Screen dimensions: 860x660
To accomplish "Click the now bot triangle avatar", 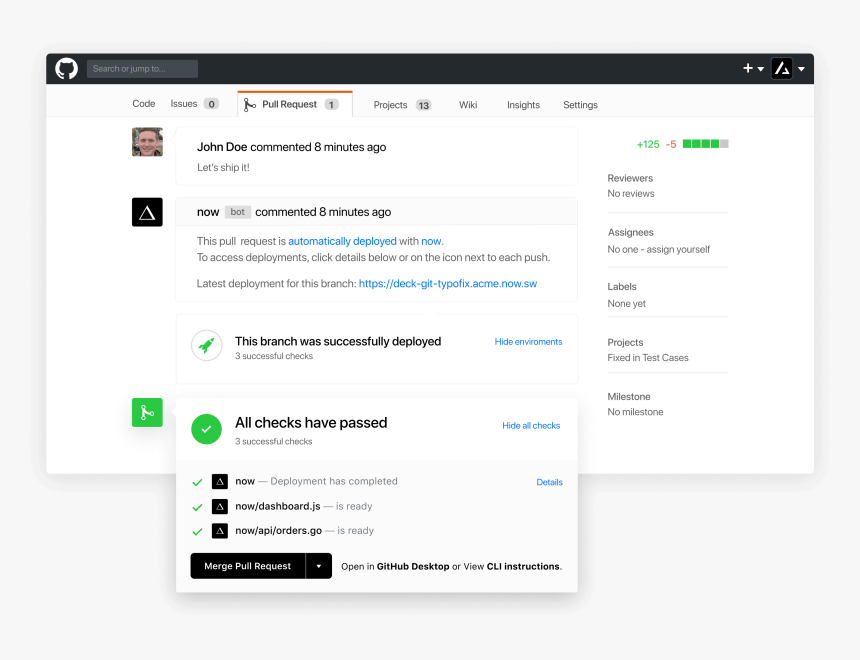I will pos(147,212).
